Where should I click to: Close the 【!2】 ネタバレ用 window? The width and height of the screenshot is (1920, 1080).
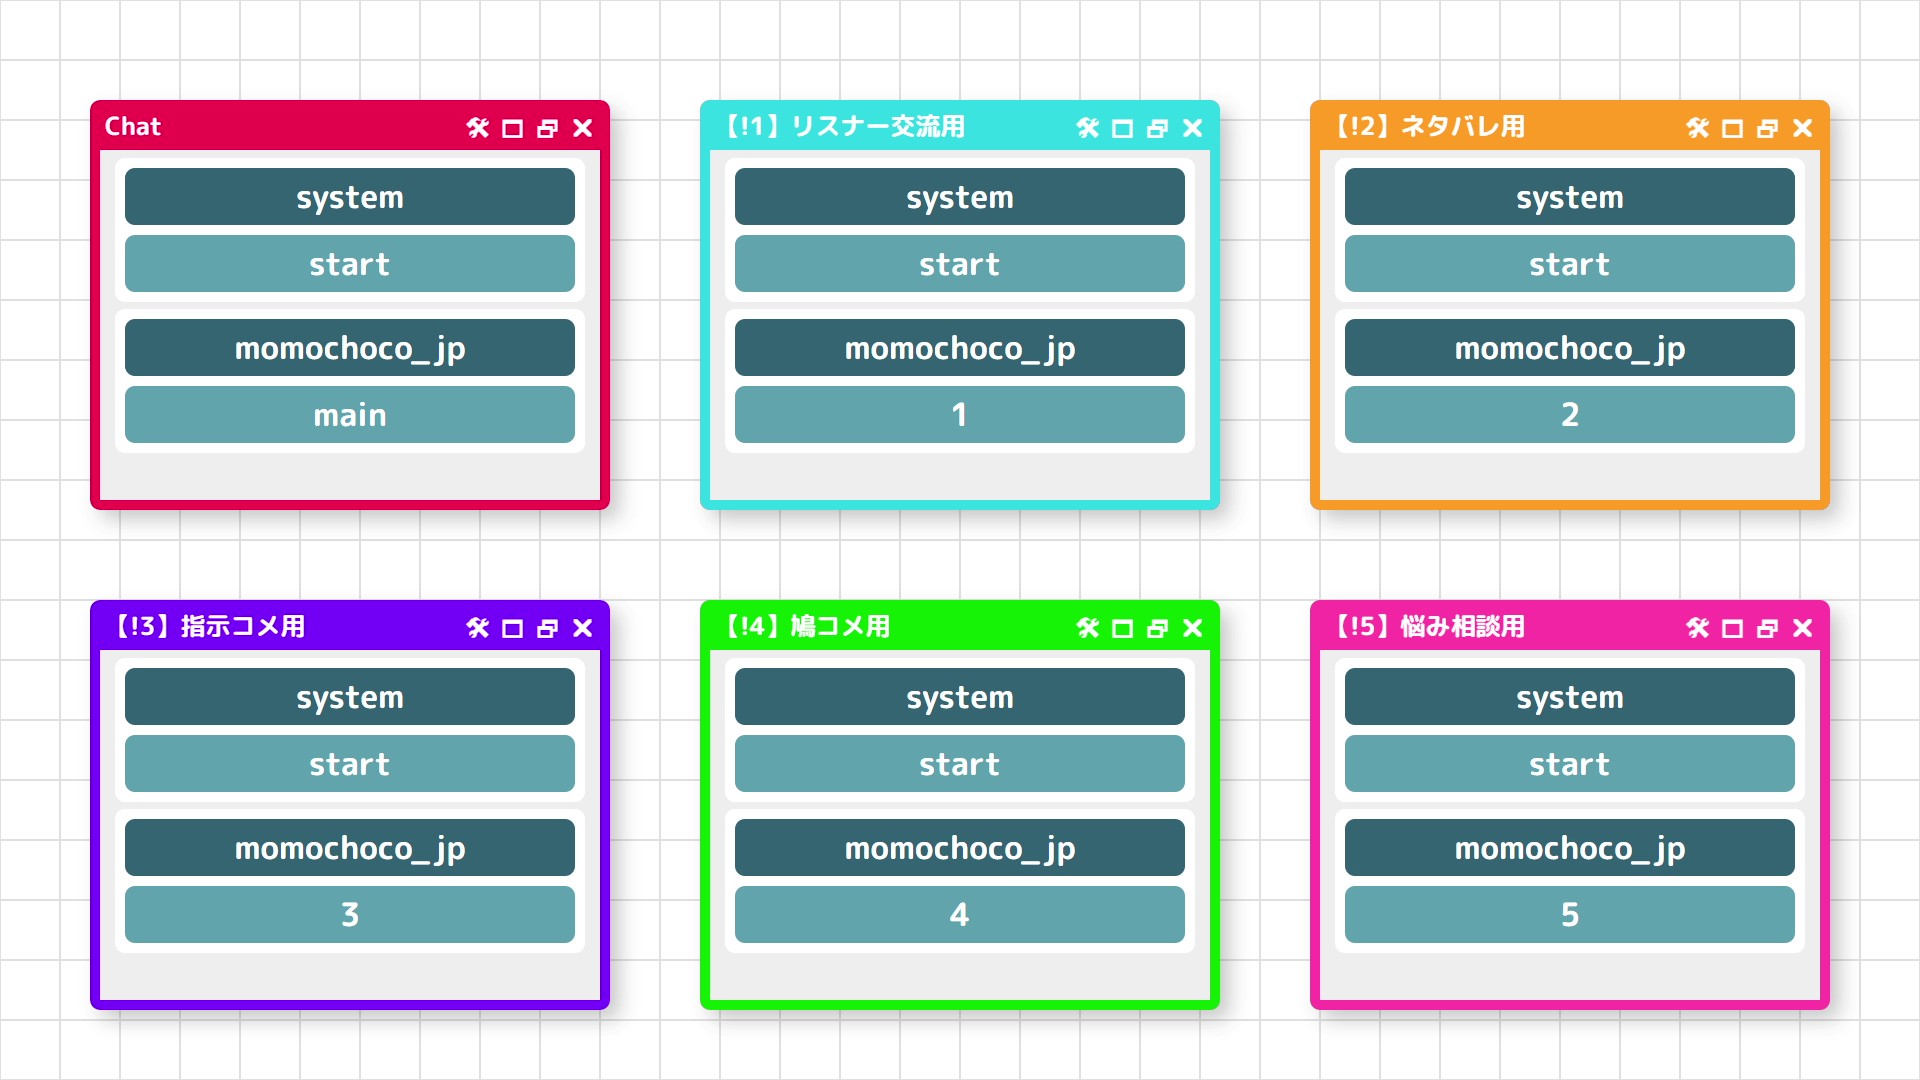(x=1803, y=128)
